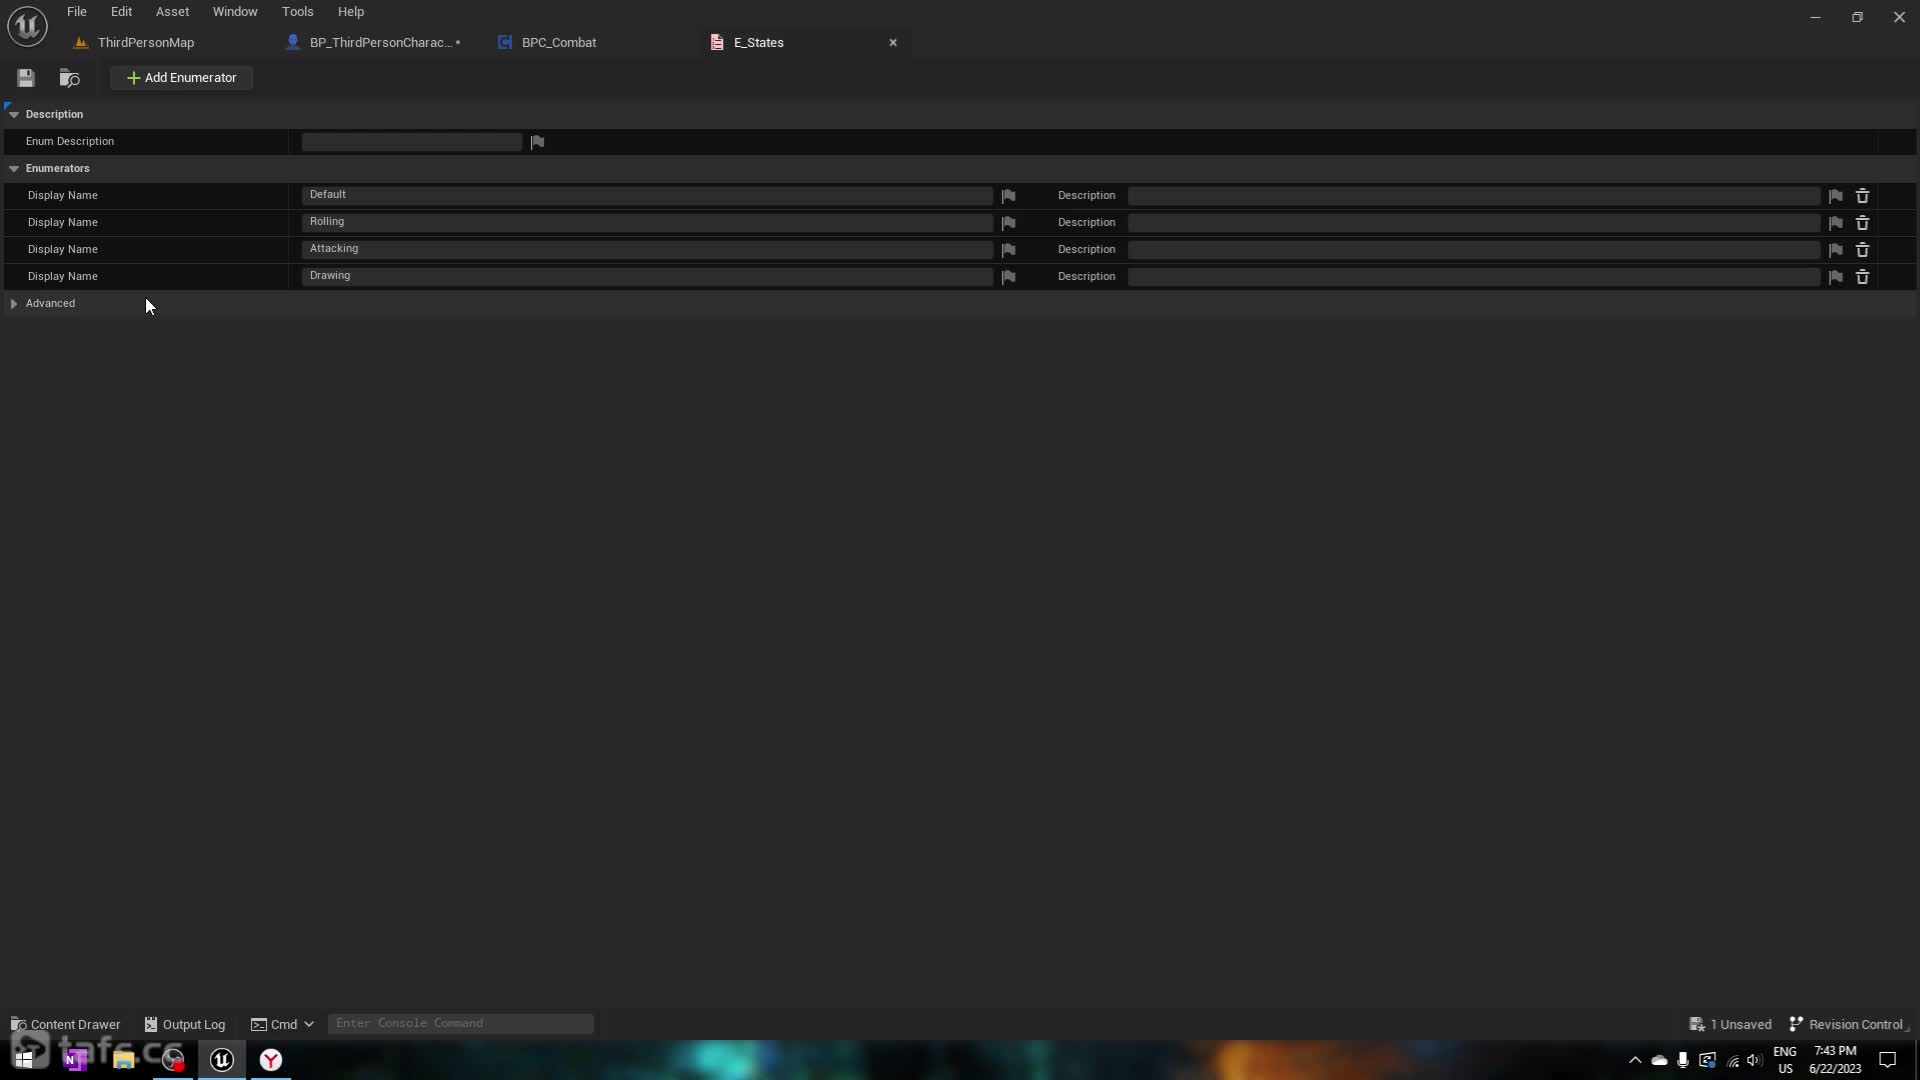Click the Attacking display name field
Screen dimensions: 1920x1080
tap(646, 249)
